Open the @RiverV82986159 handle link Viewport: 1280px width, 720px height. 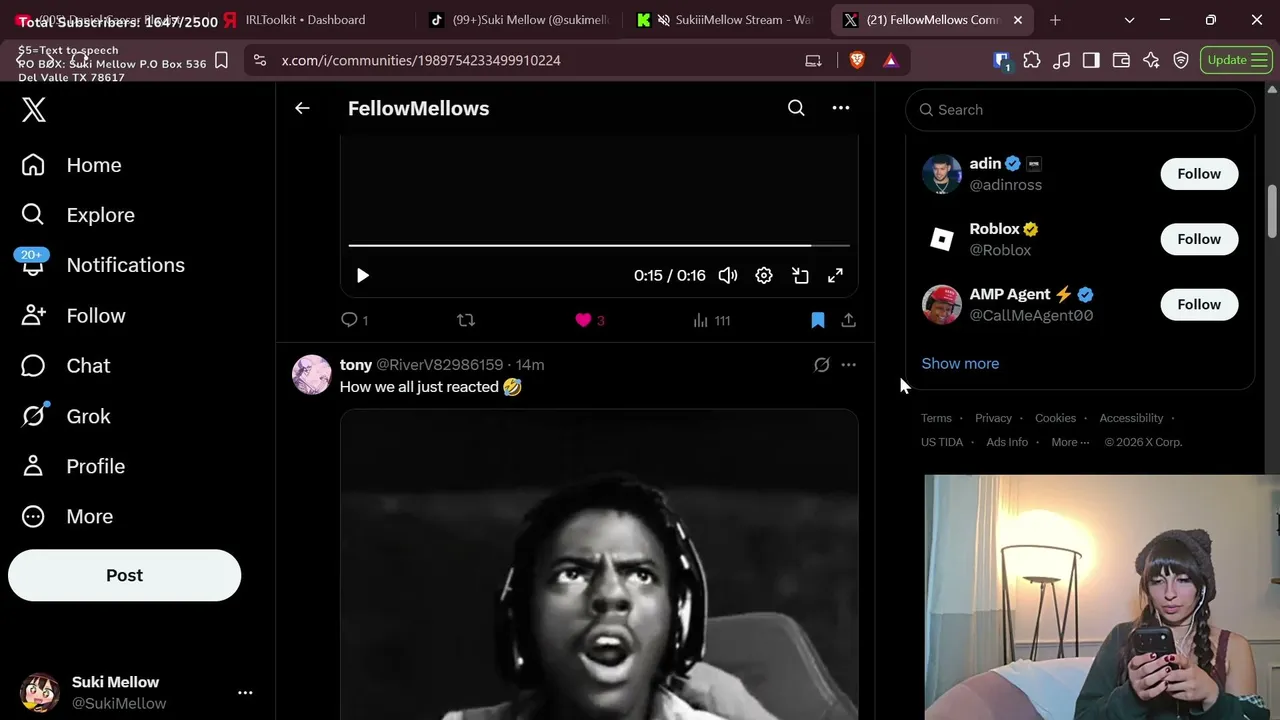click(440, 365)
